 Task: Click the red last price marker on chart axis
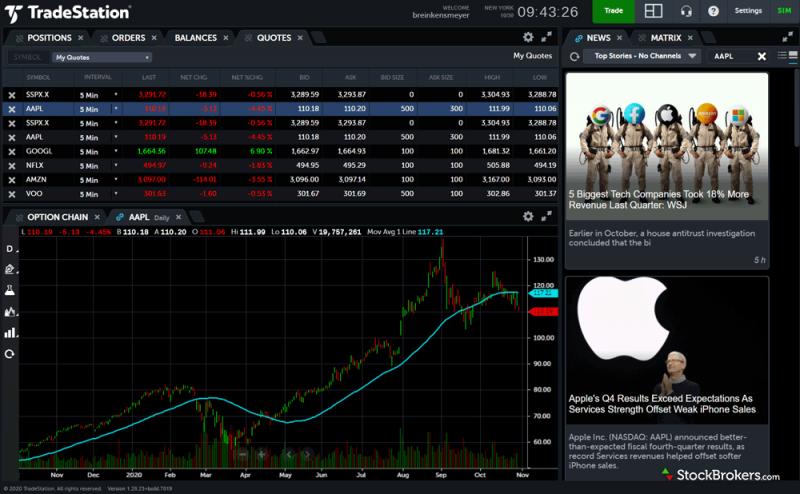coord(544,311)
